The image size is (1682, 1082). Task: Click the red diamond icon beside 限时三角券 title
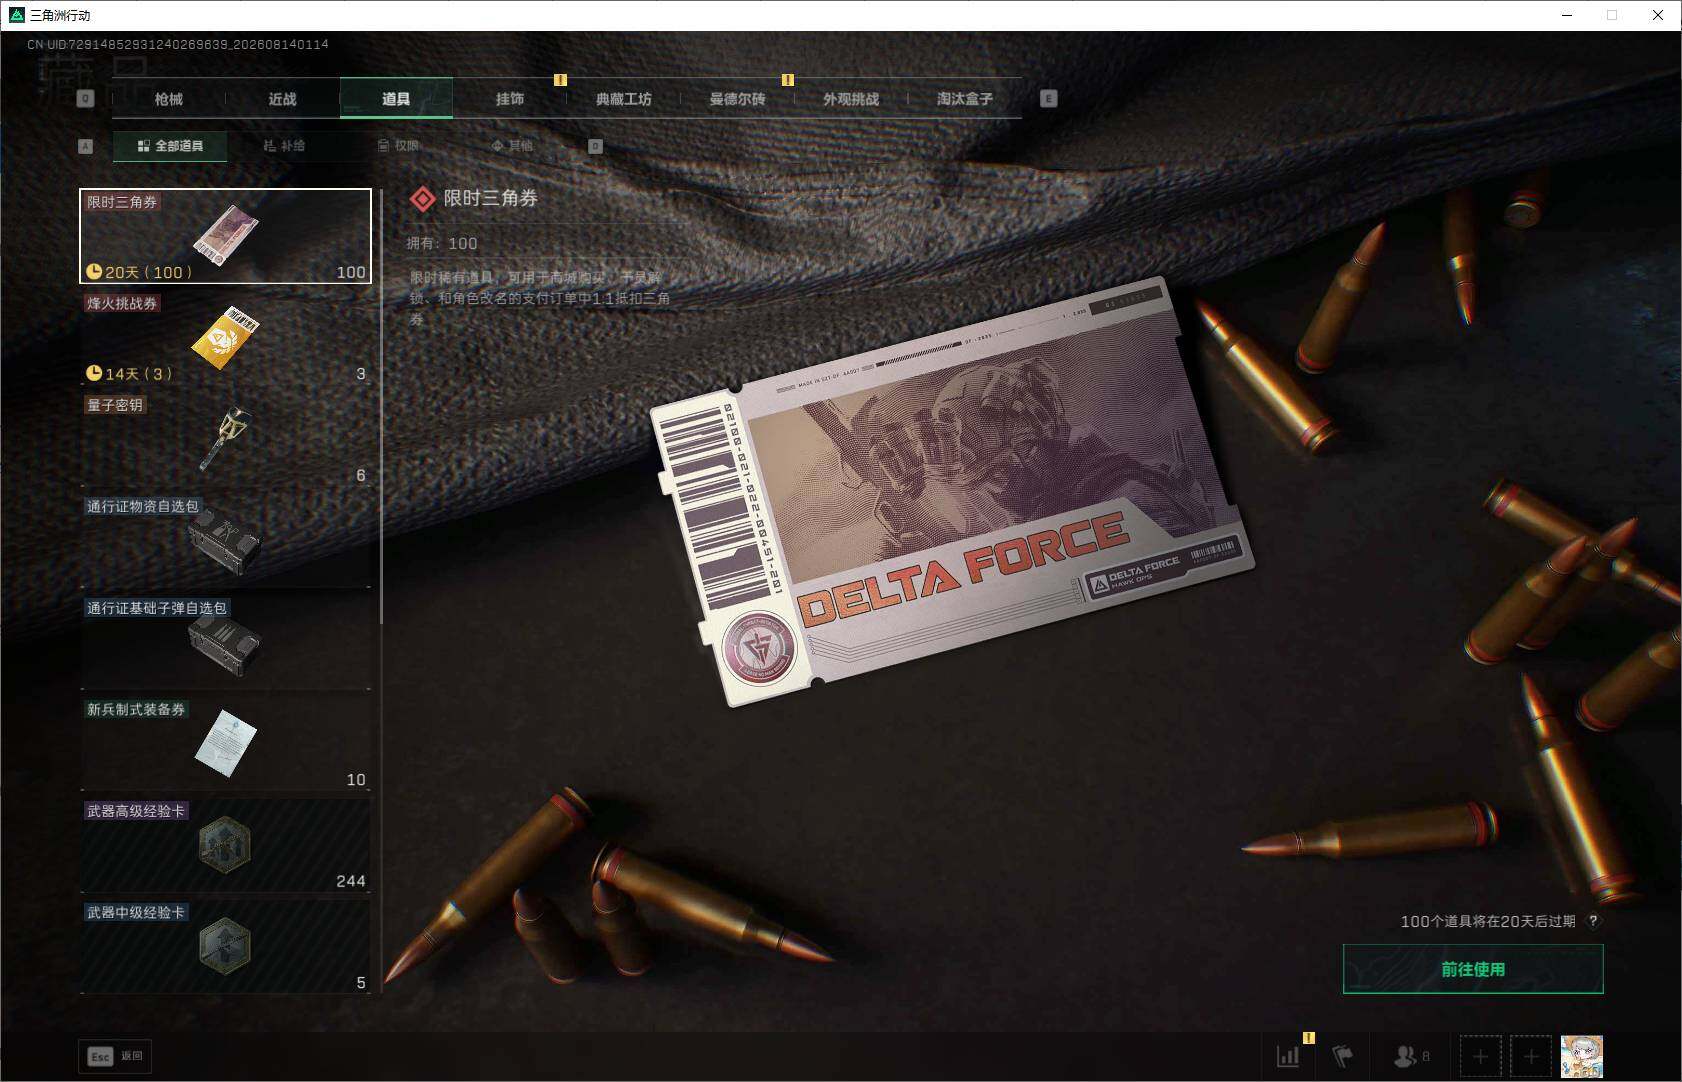(423, 199)
